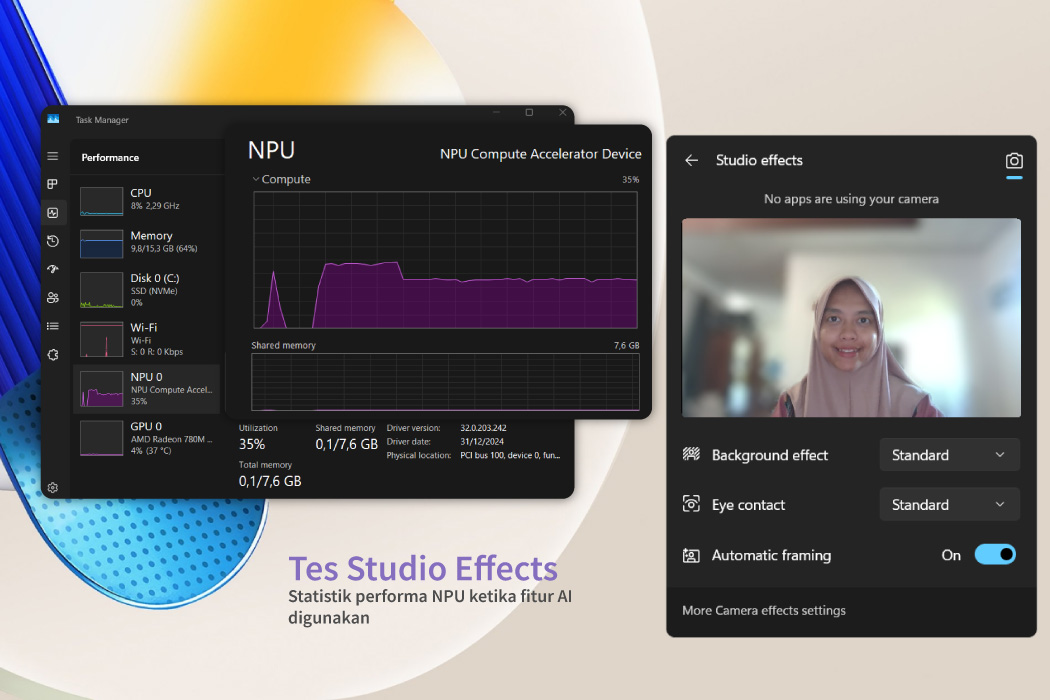Open Task Manager hamburger navigation menu
This screenshot has height=700, width=1050.
coord(53,156)
